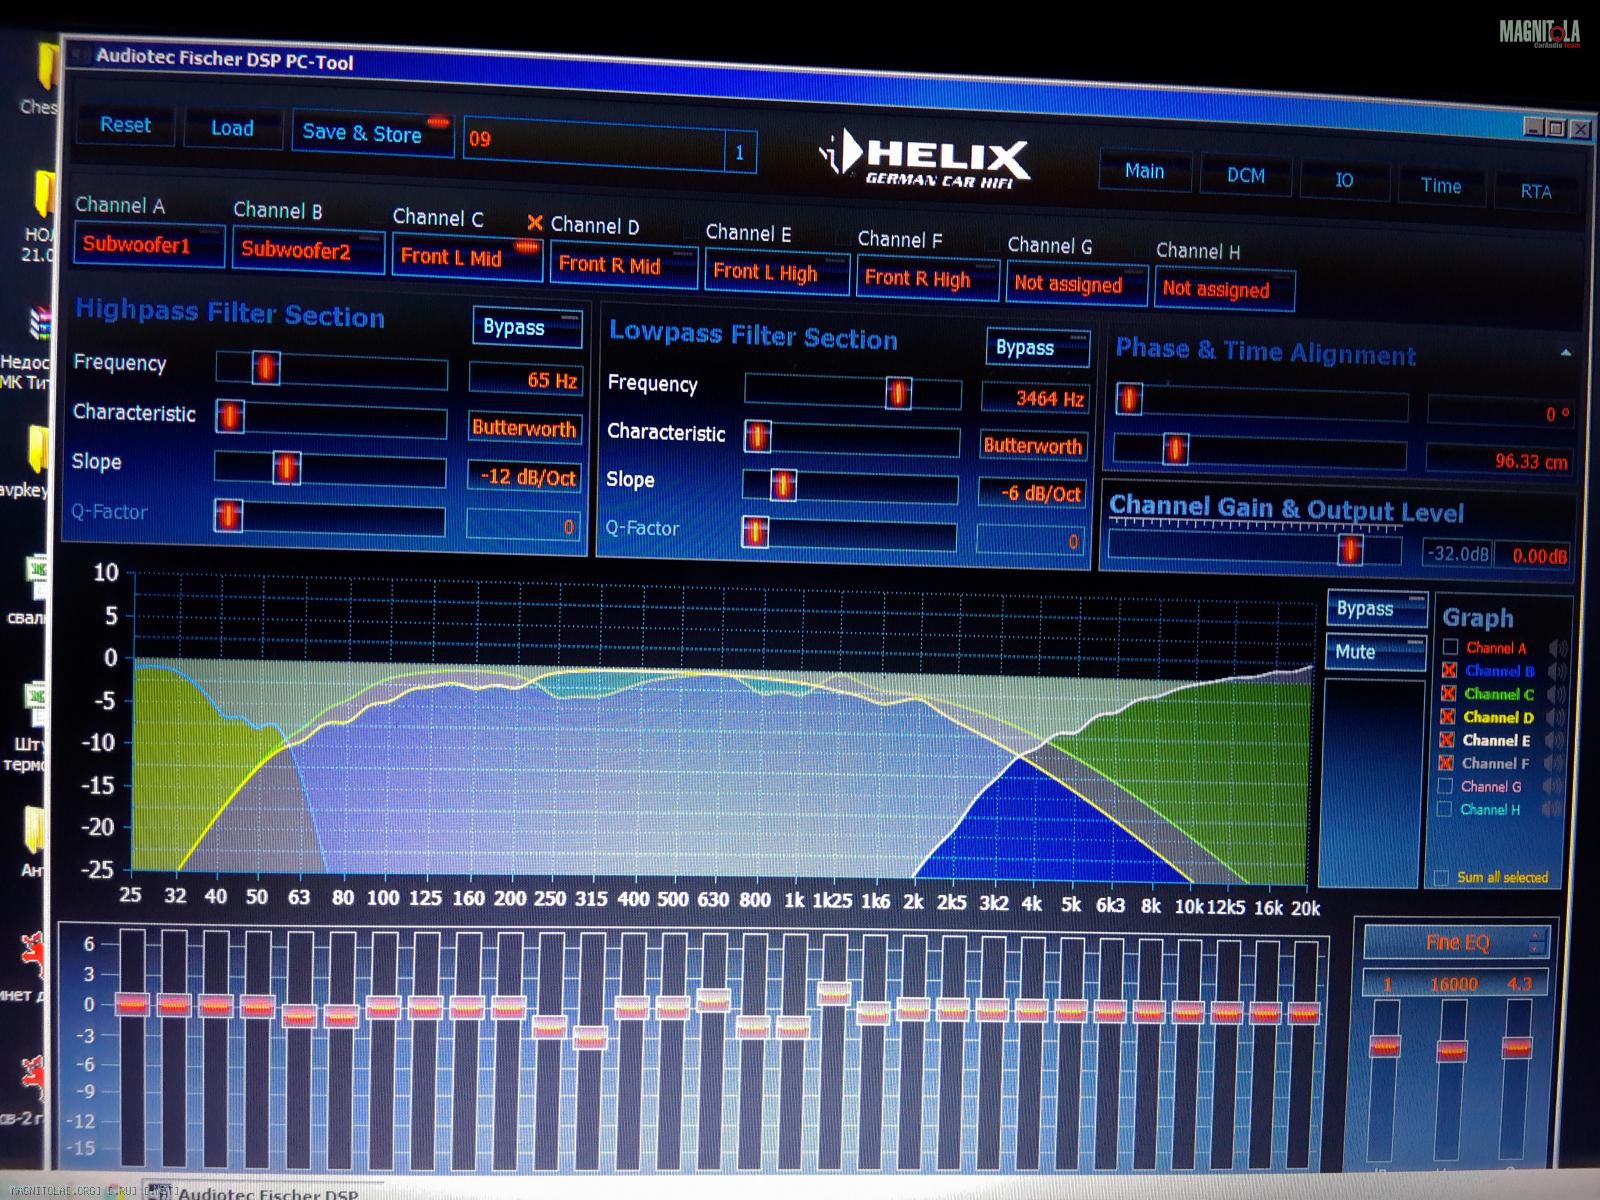Click the highpass Frequency slider handle

265,368
